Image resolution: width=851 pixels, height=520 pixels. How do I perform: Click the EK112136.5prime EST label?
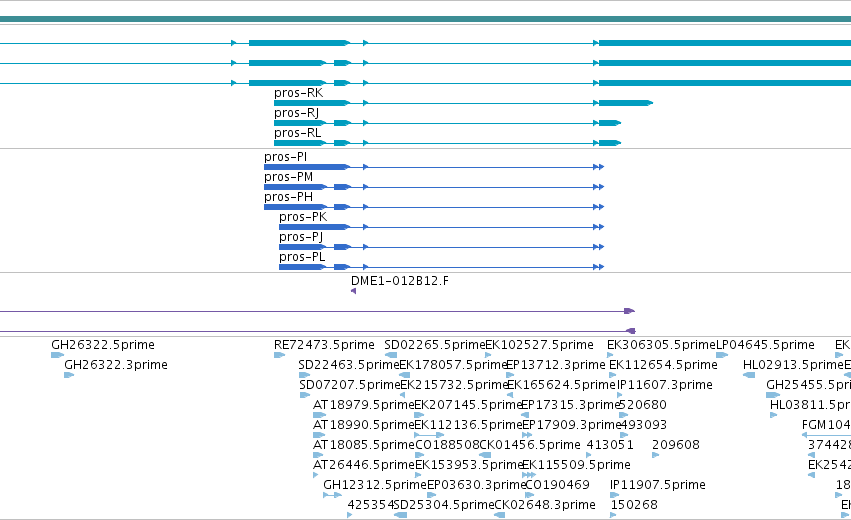[x=468, y=426]
